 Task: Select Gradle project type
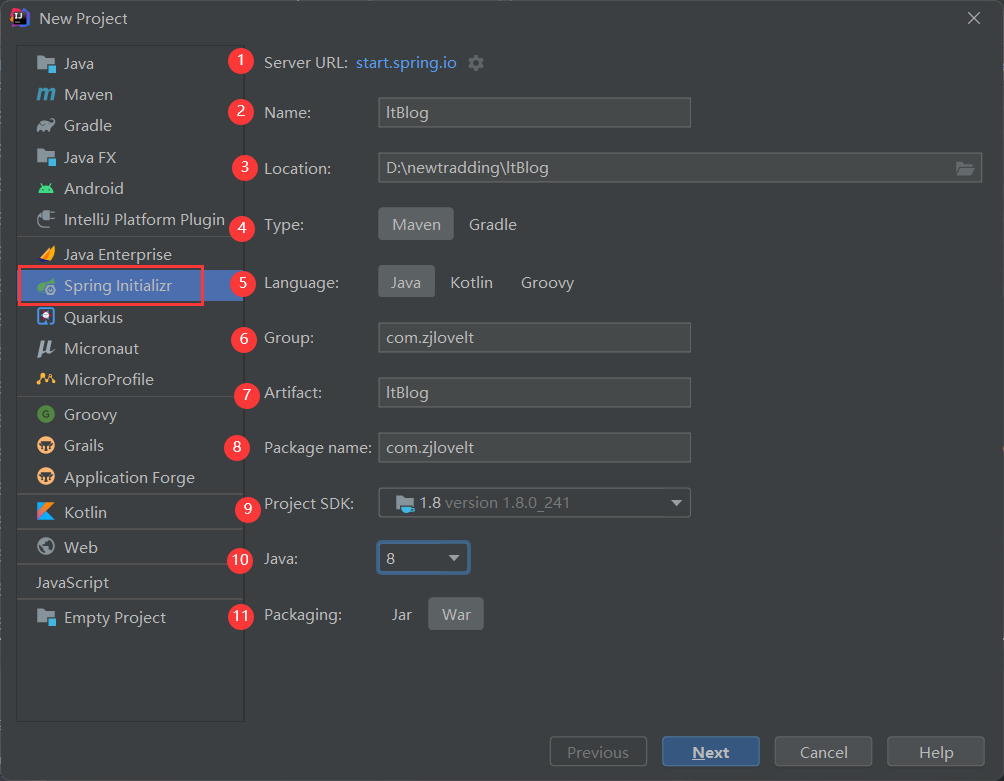(493, 224)
